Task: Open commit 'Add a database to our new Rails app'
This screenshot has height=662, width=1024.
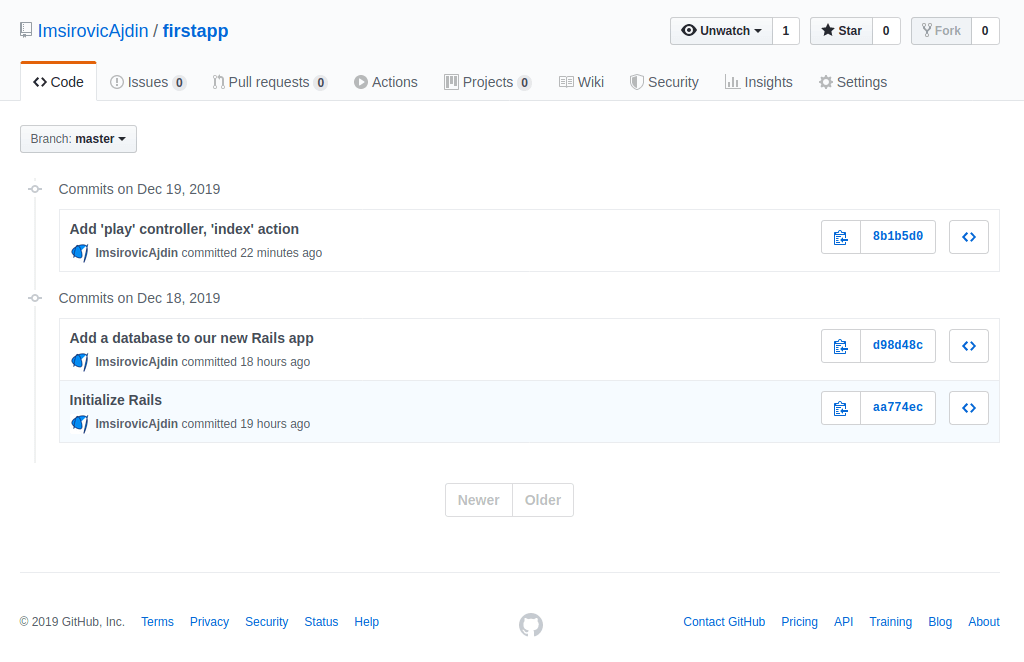Action: [x=191, y=338]
